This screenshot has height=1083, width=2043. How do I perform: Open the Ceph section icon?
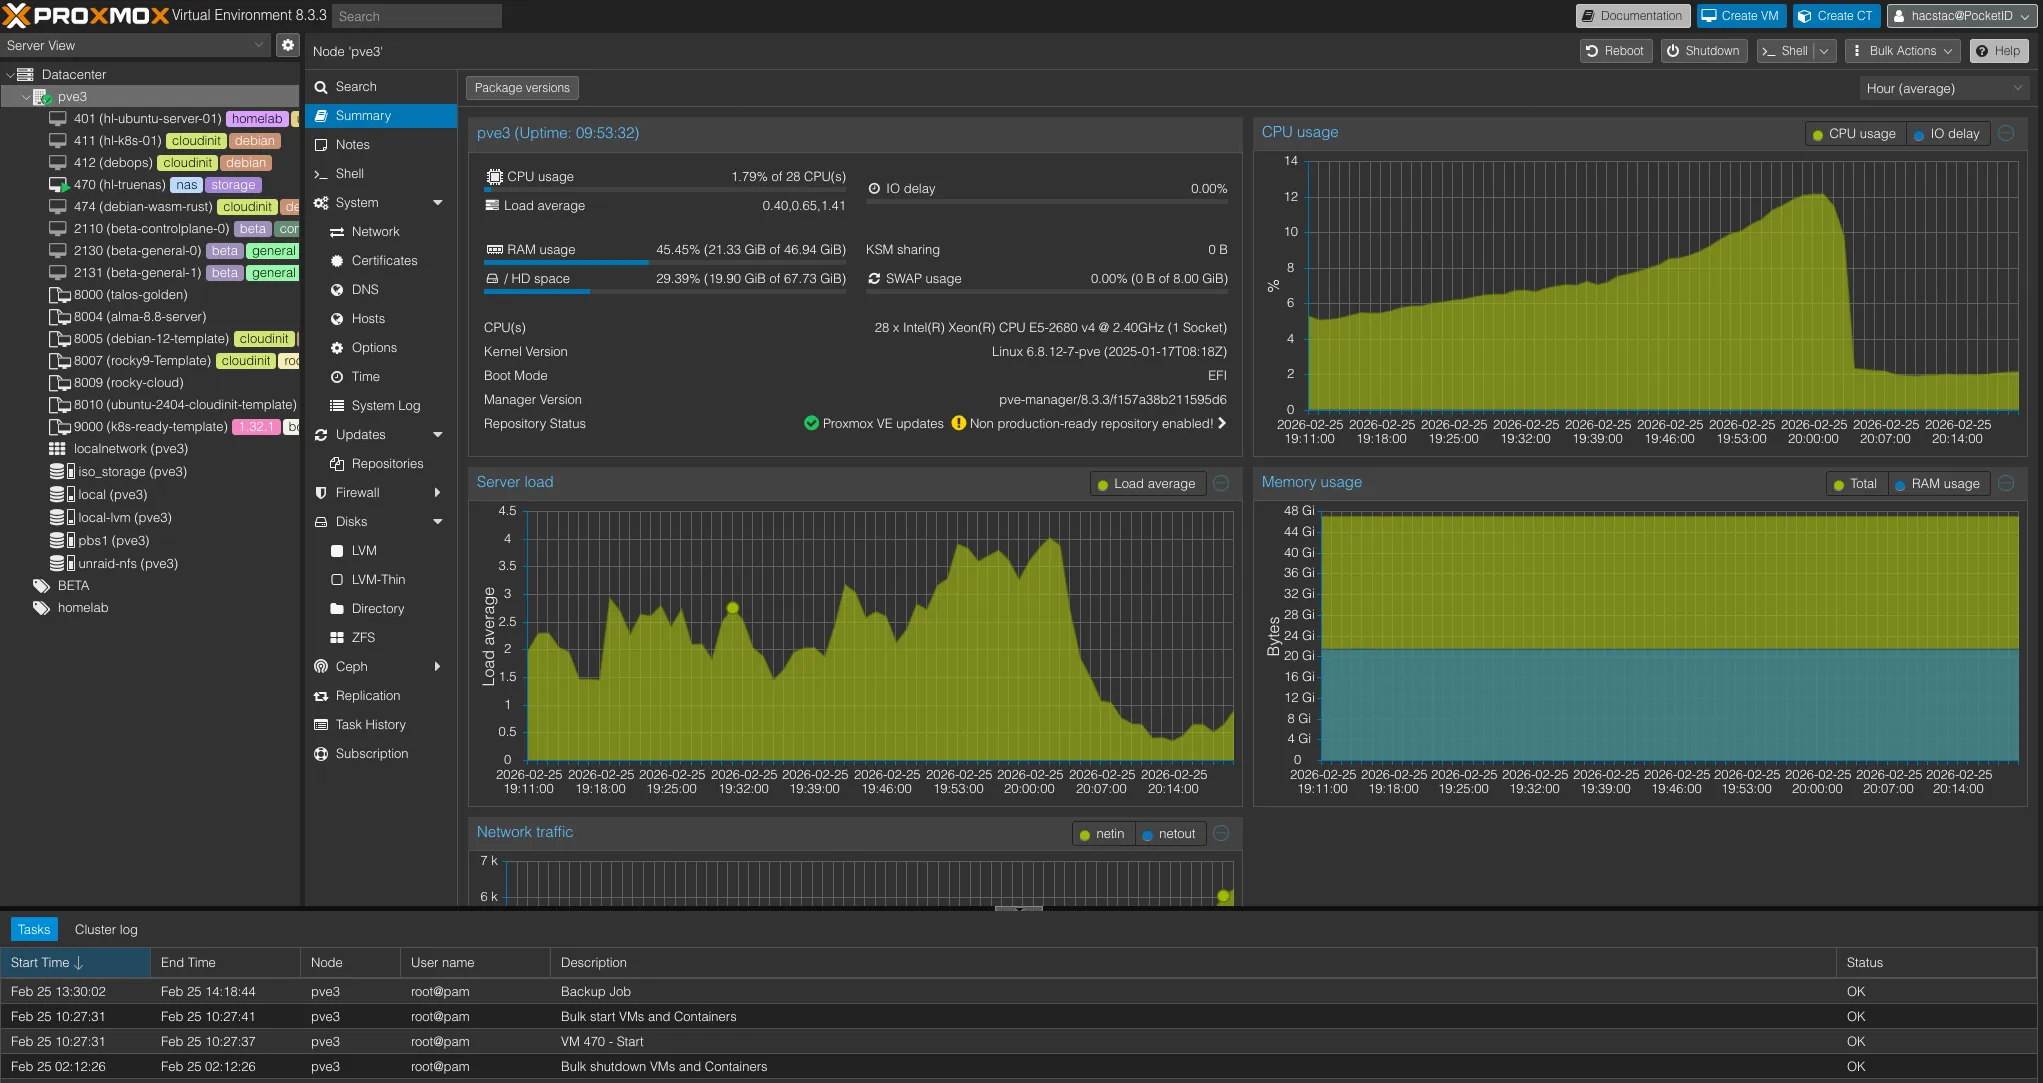click(321, 667)
